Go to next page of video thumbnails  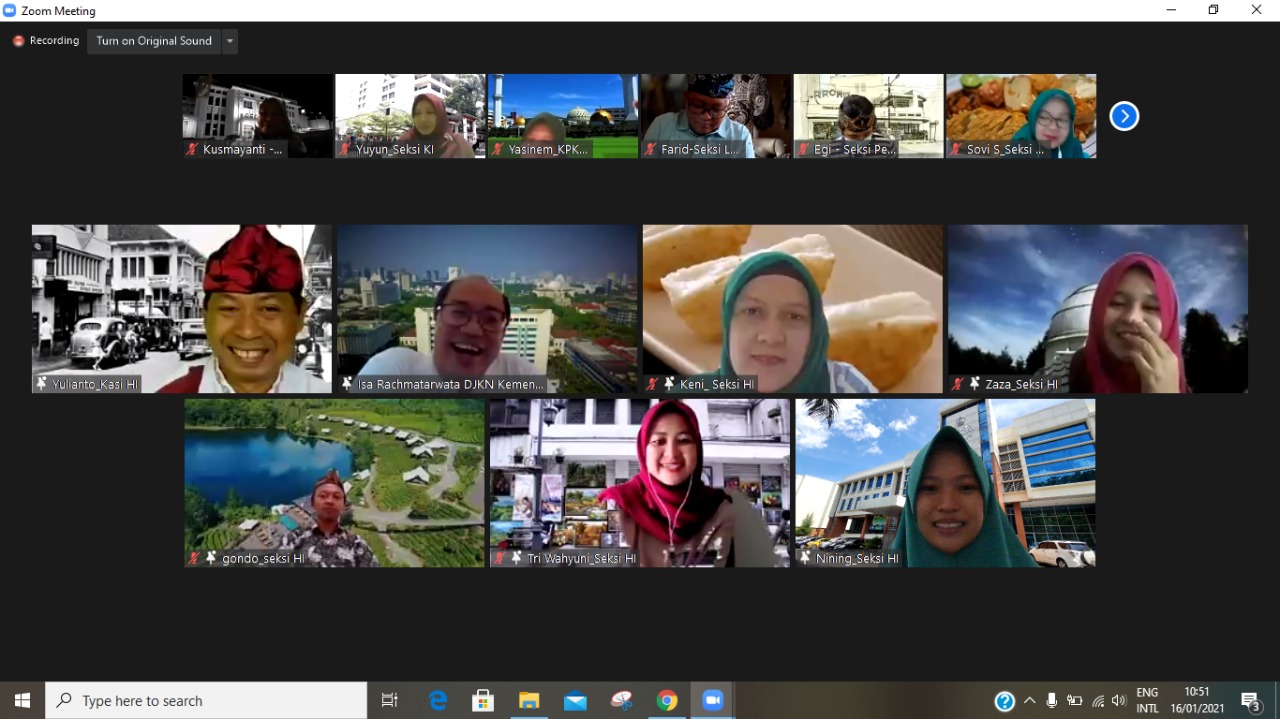pos(1124,117)
